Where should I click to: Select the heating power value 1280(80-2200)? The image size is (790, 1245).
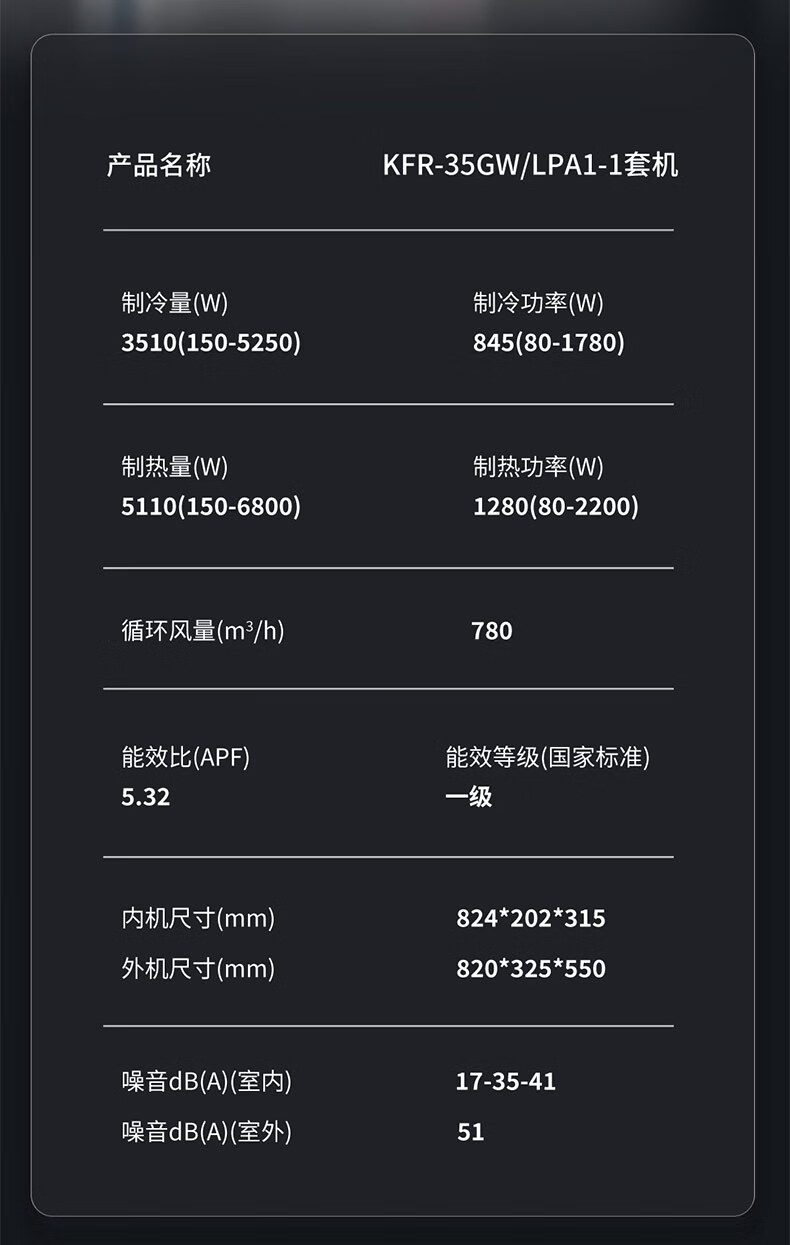555,507
